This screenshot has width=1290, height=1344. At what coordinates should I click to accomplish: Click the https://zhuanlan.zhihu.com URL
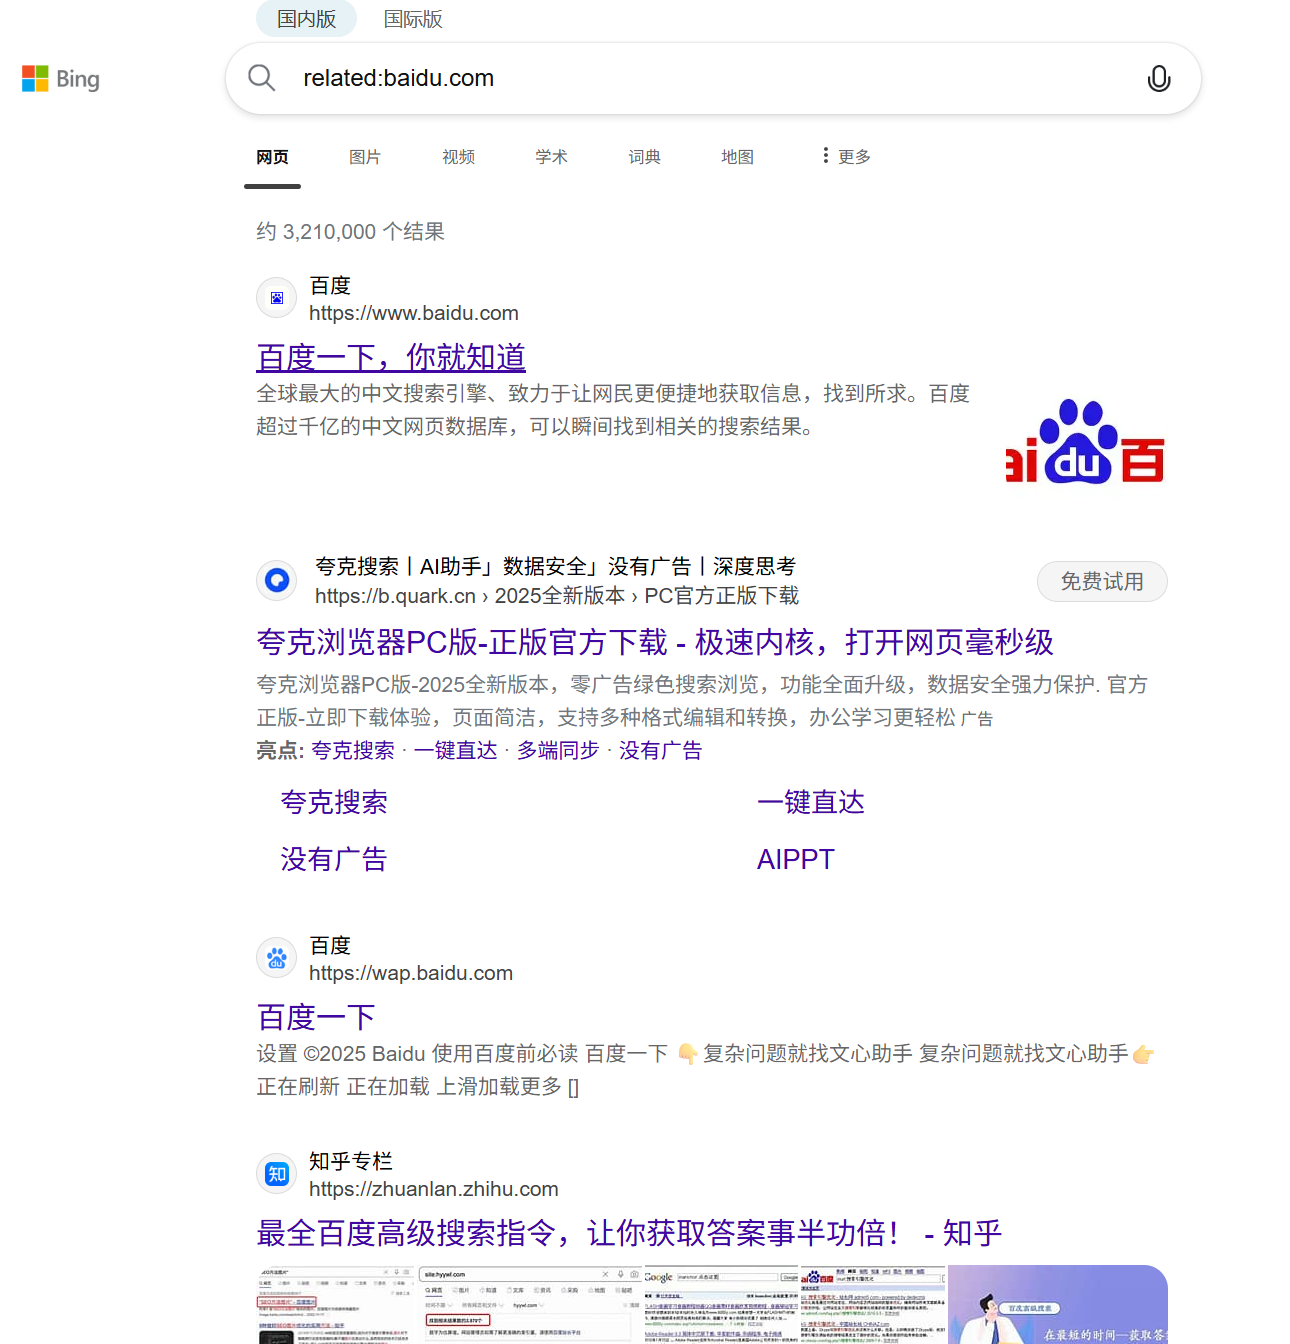(433, 1189)
